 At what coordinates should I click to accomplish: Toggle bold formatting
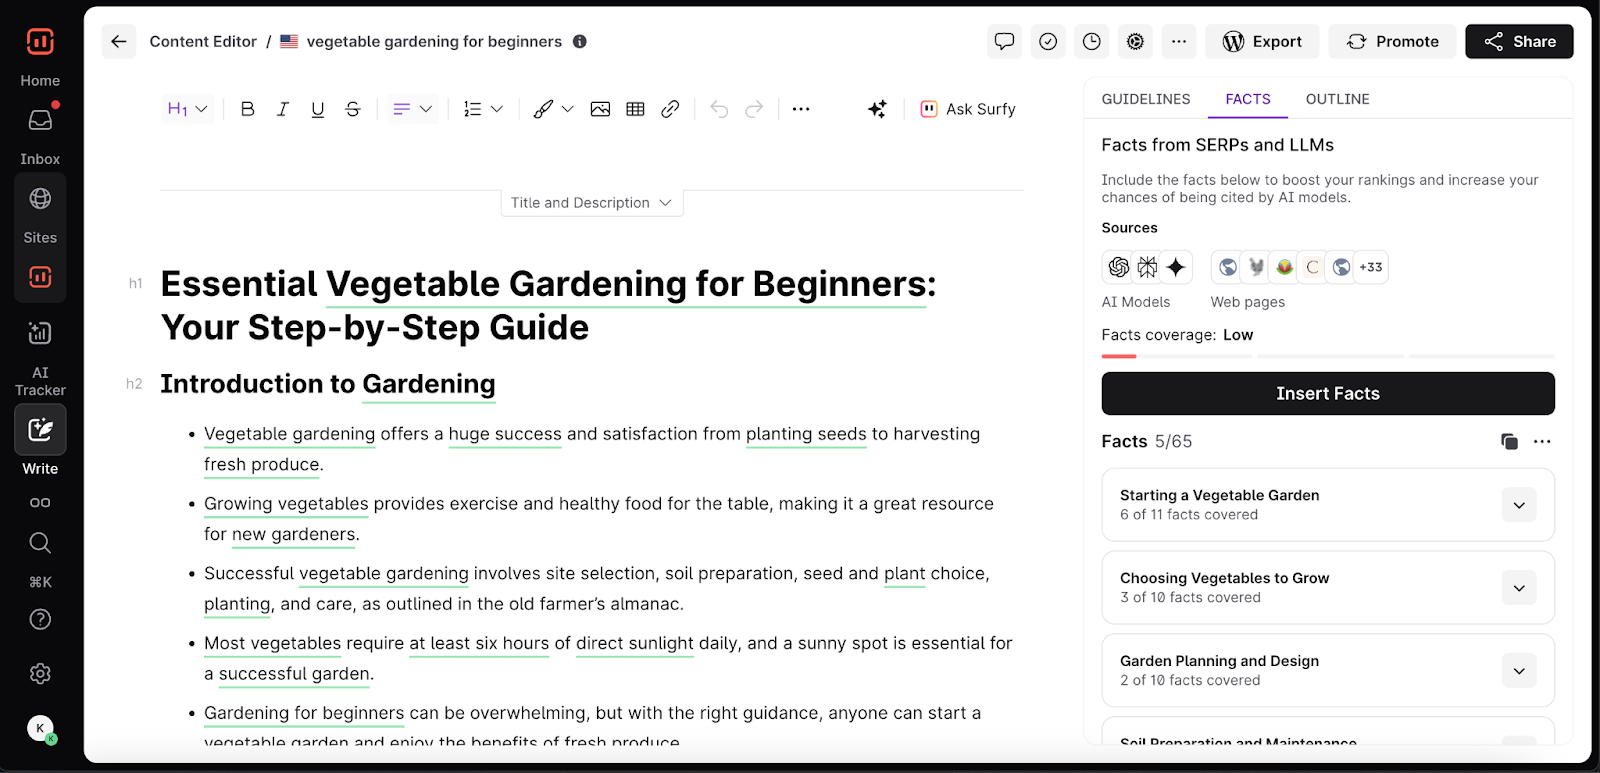(248, 109)
